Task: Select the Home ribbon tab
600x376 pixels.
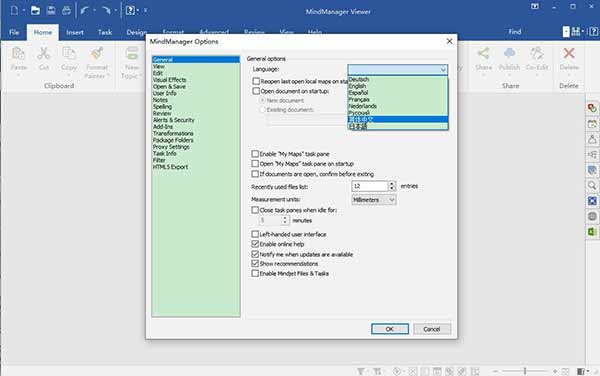Action: point(43,33)
